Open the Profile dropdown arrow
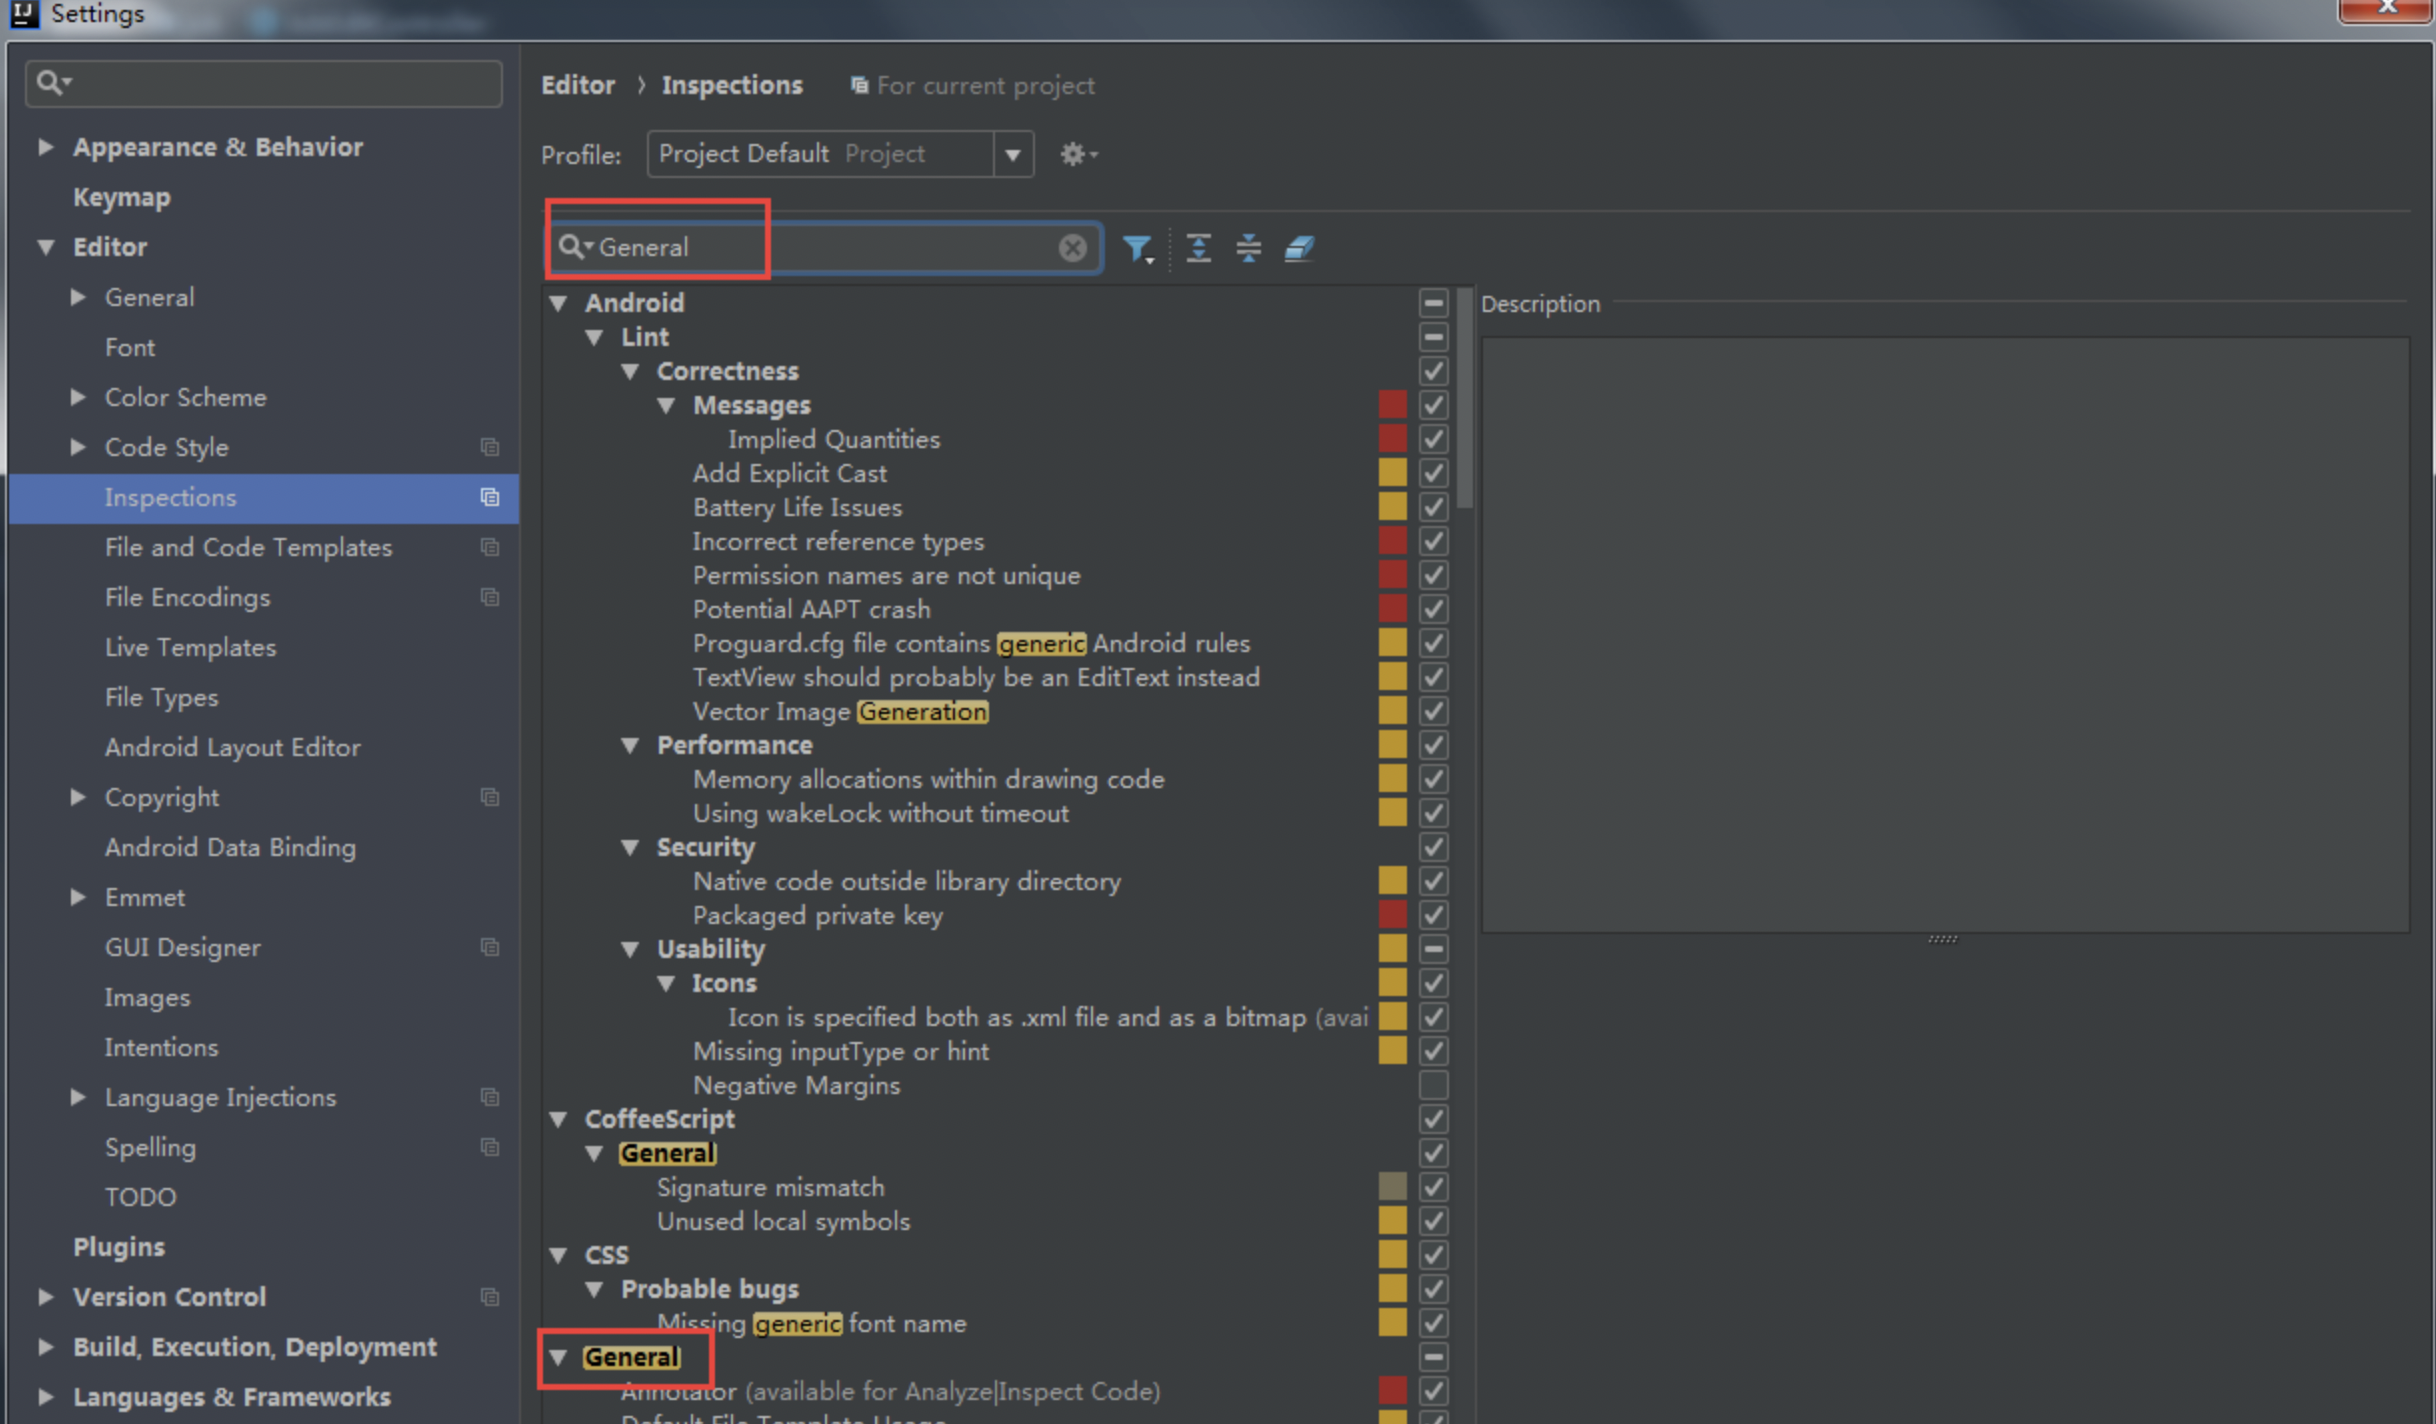 (1012, 155)
